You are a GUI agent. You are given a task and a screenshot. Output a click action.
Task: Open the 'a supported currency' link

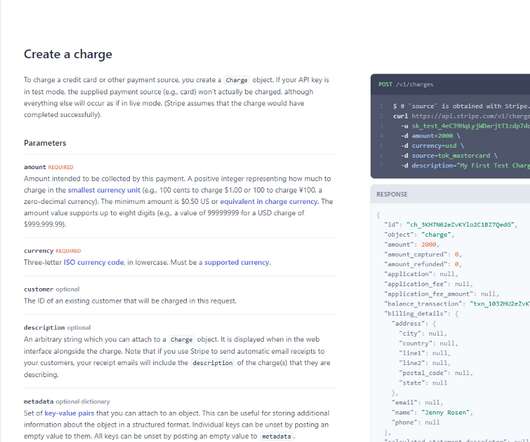point(235,262)
